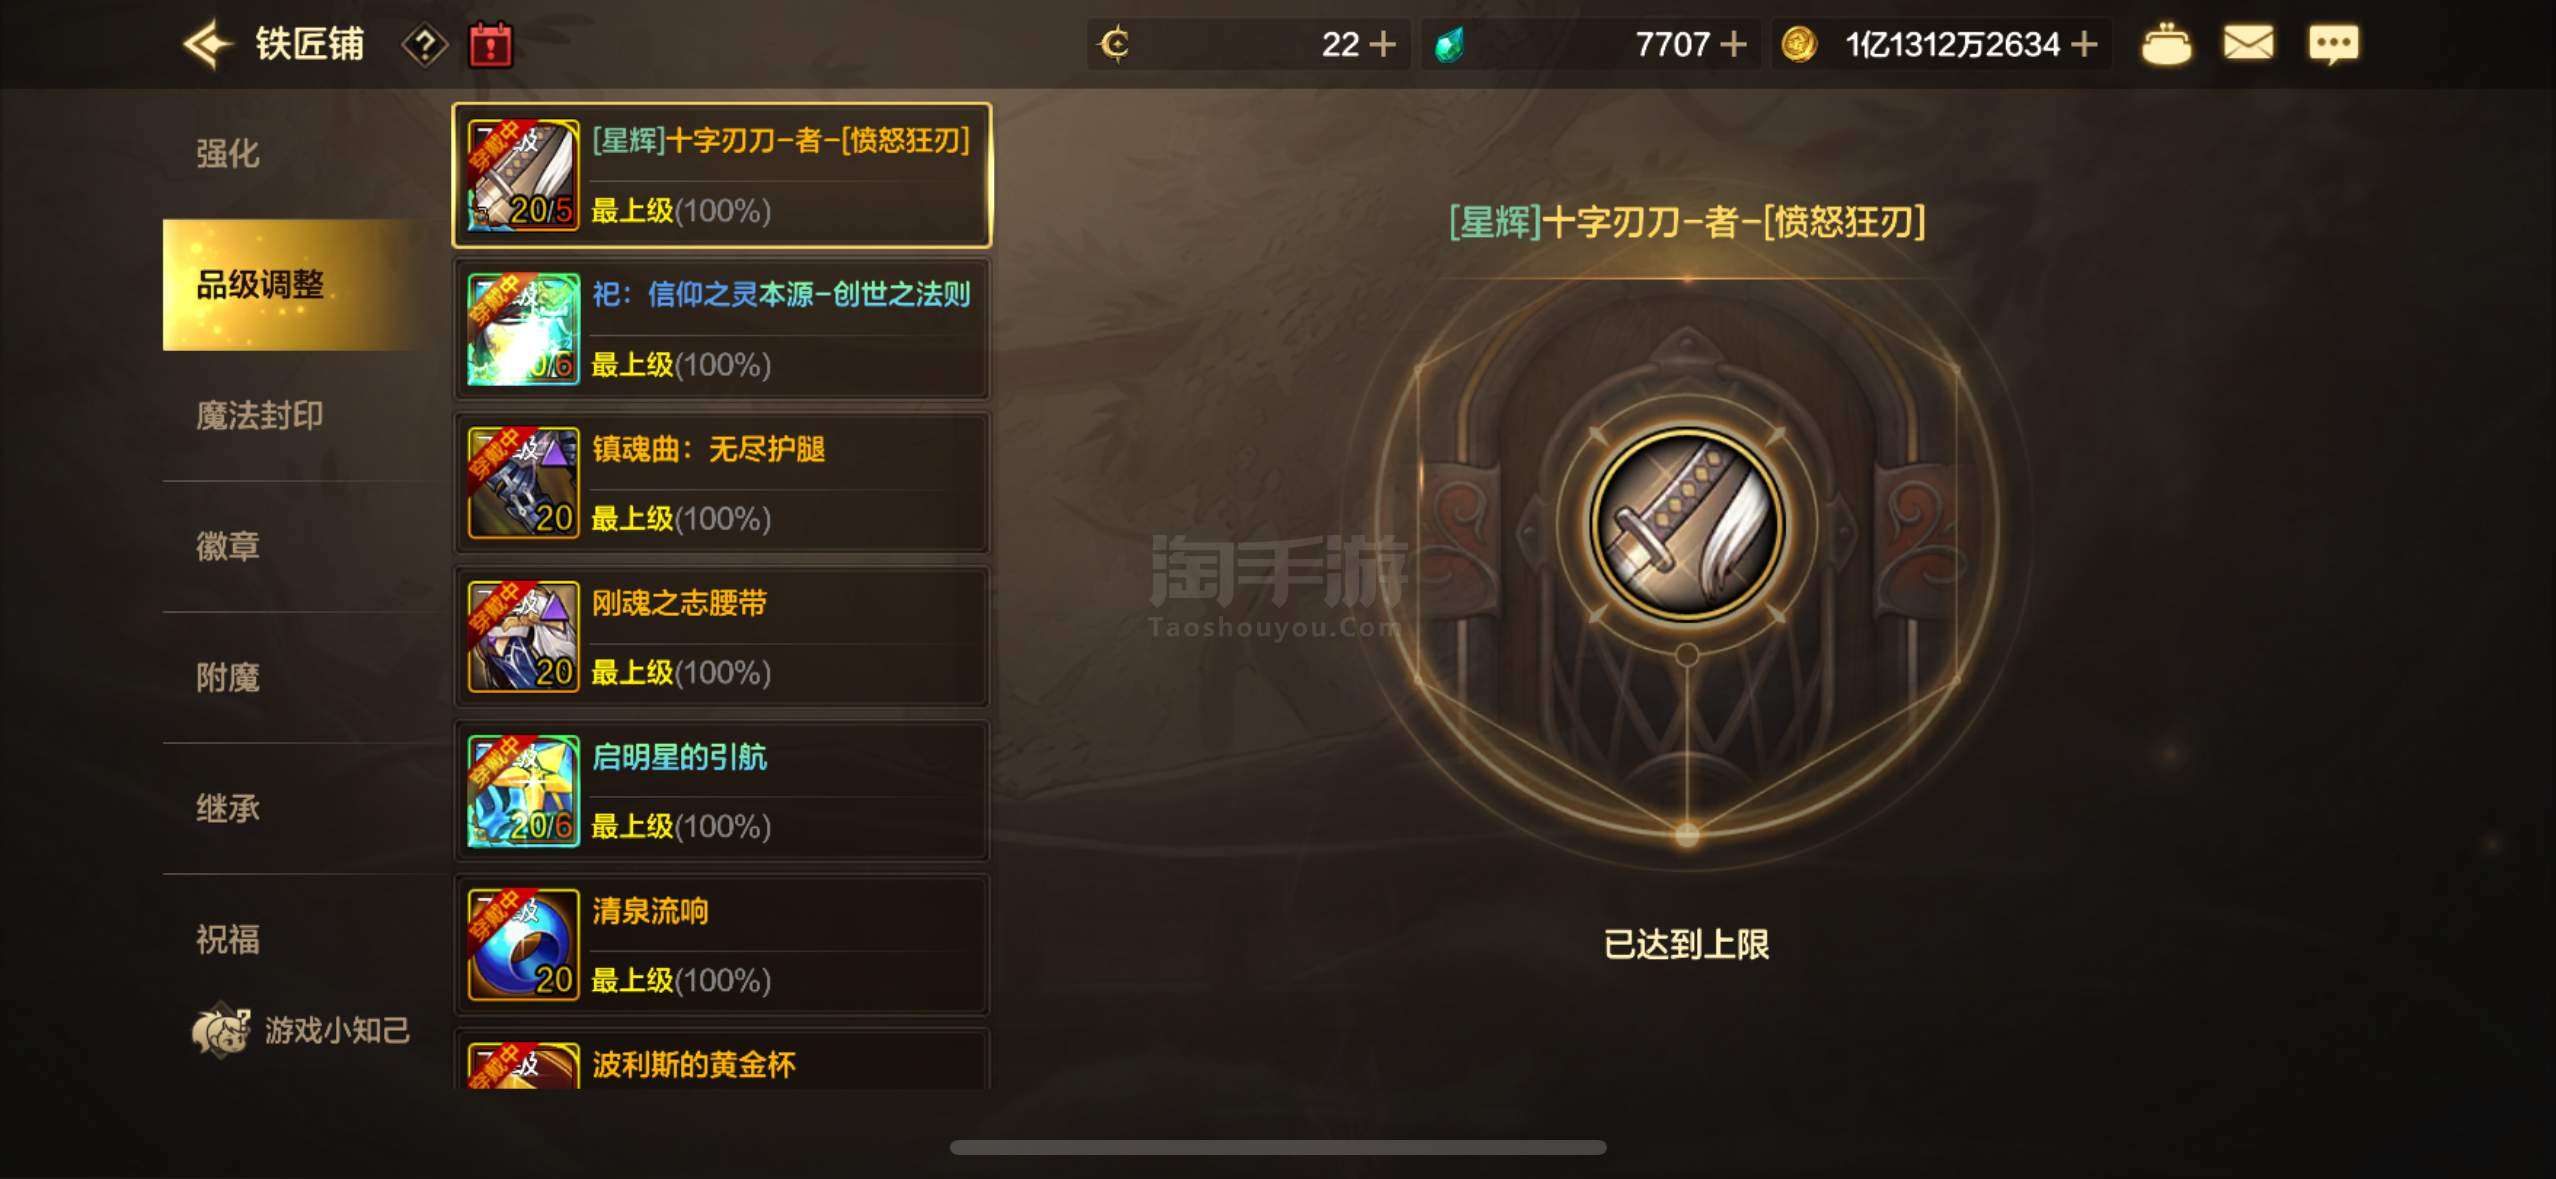Switch to the 强化 tab
Viewport: 2556px width, 1179px height.
228,154
